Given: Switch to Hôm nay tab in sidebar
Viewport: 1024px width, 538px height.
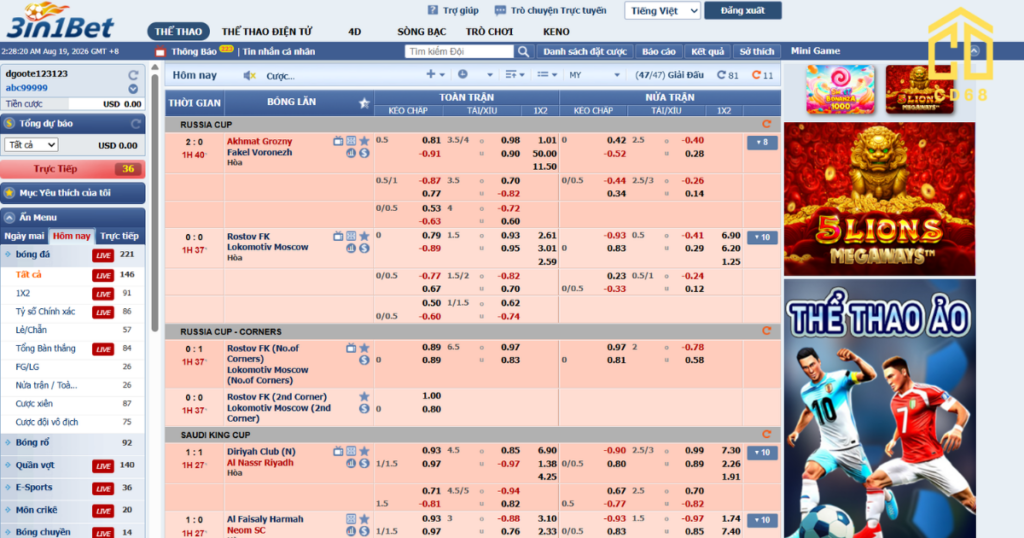Looking at the screenshot, I should 72,236.
